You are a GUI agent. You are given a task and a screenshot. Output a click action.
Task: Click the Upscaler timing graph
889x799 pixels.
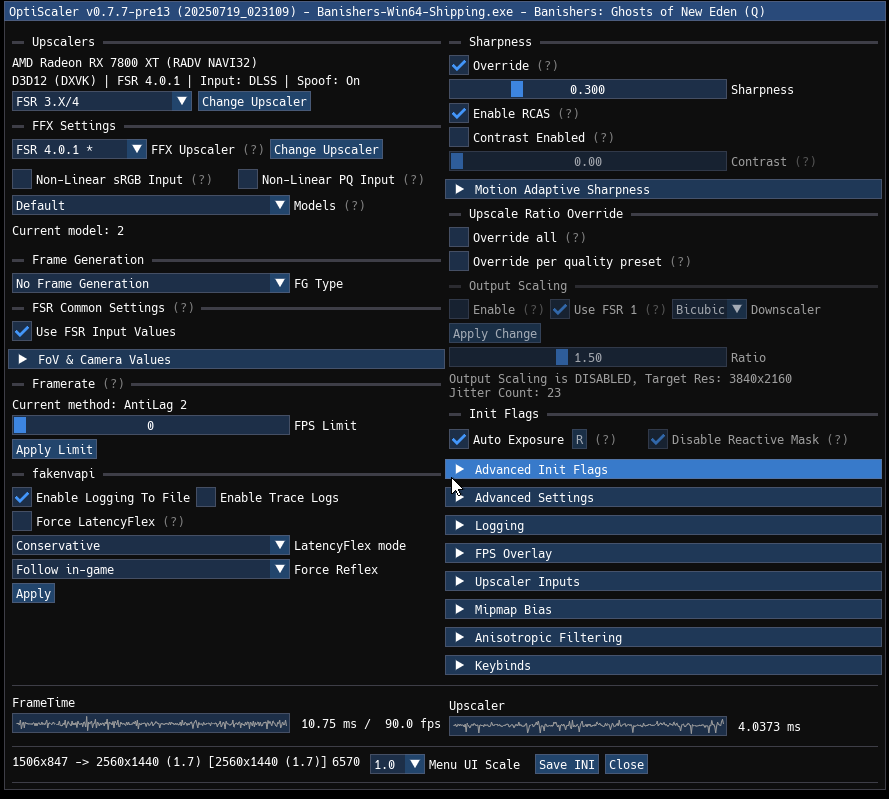(587, 726)
